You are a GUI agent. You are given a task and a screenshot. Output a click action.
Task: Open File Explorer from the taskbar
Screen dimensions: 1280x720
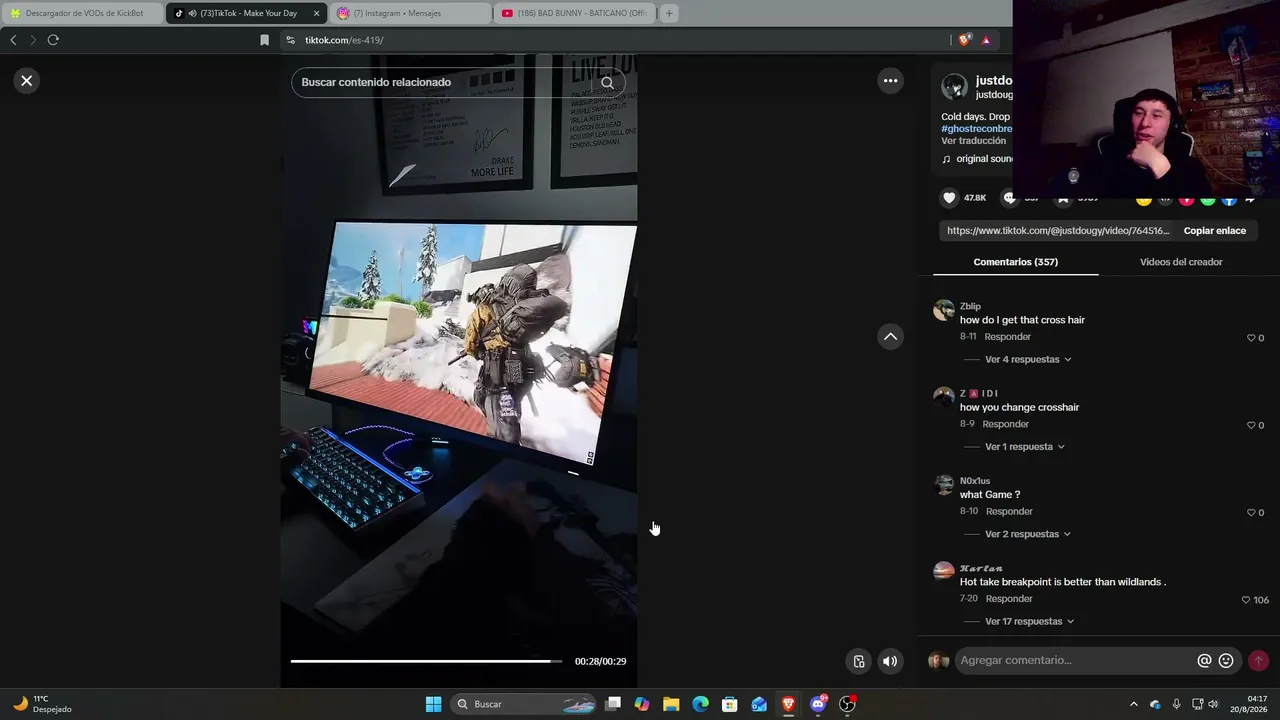pos(671,704)
